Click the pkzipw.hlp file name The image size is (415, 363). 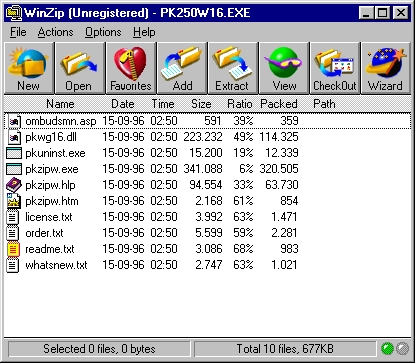(50, 185)
